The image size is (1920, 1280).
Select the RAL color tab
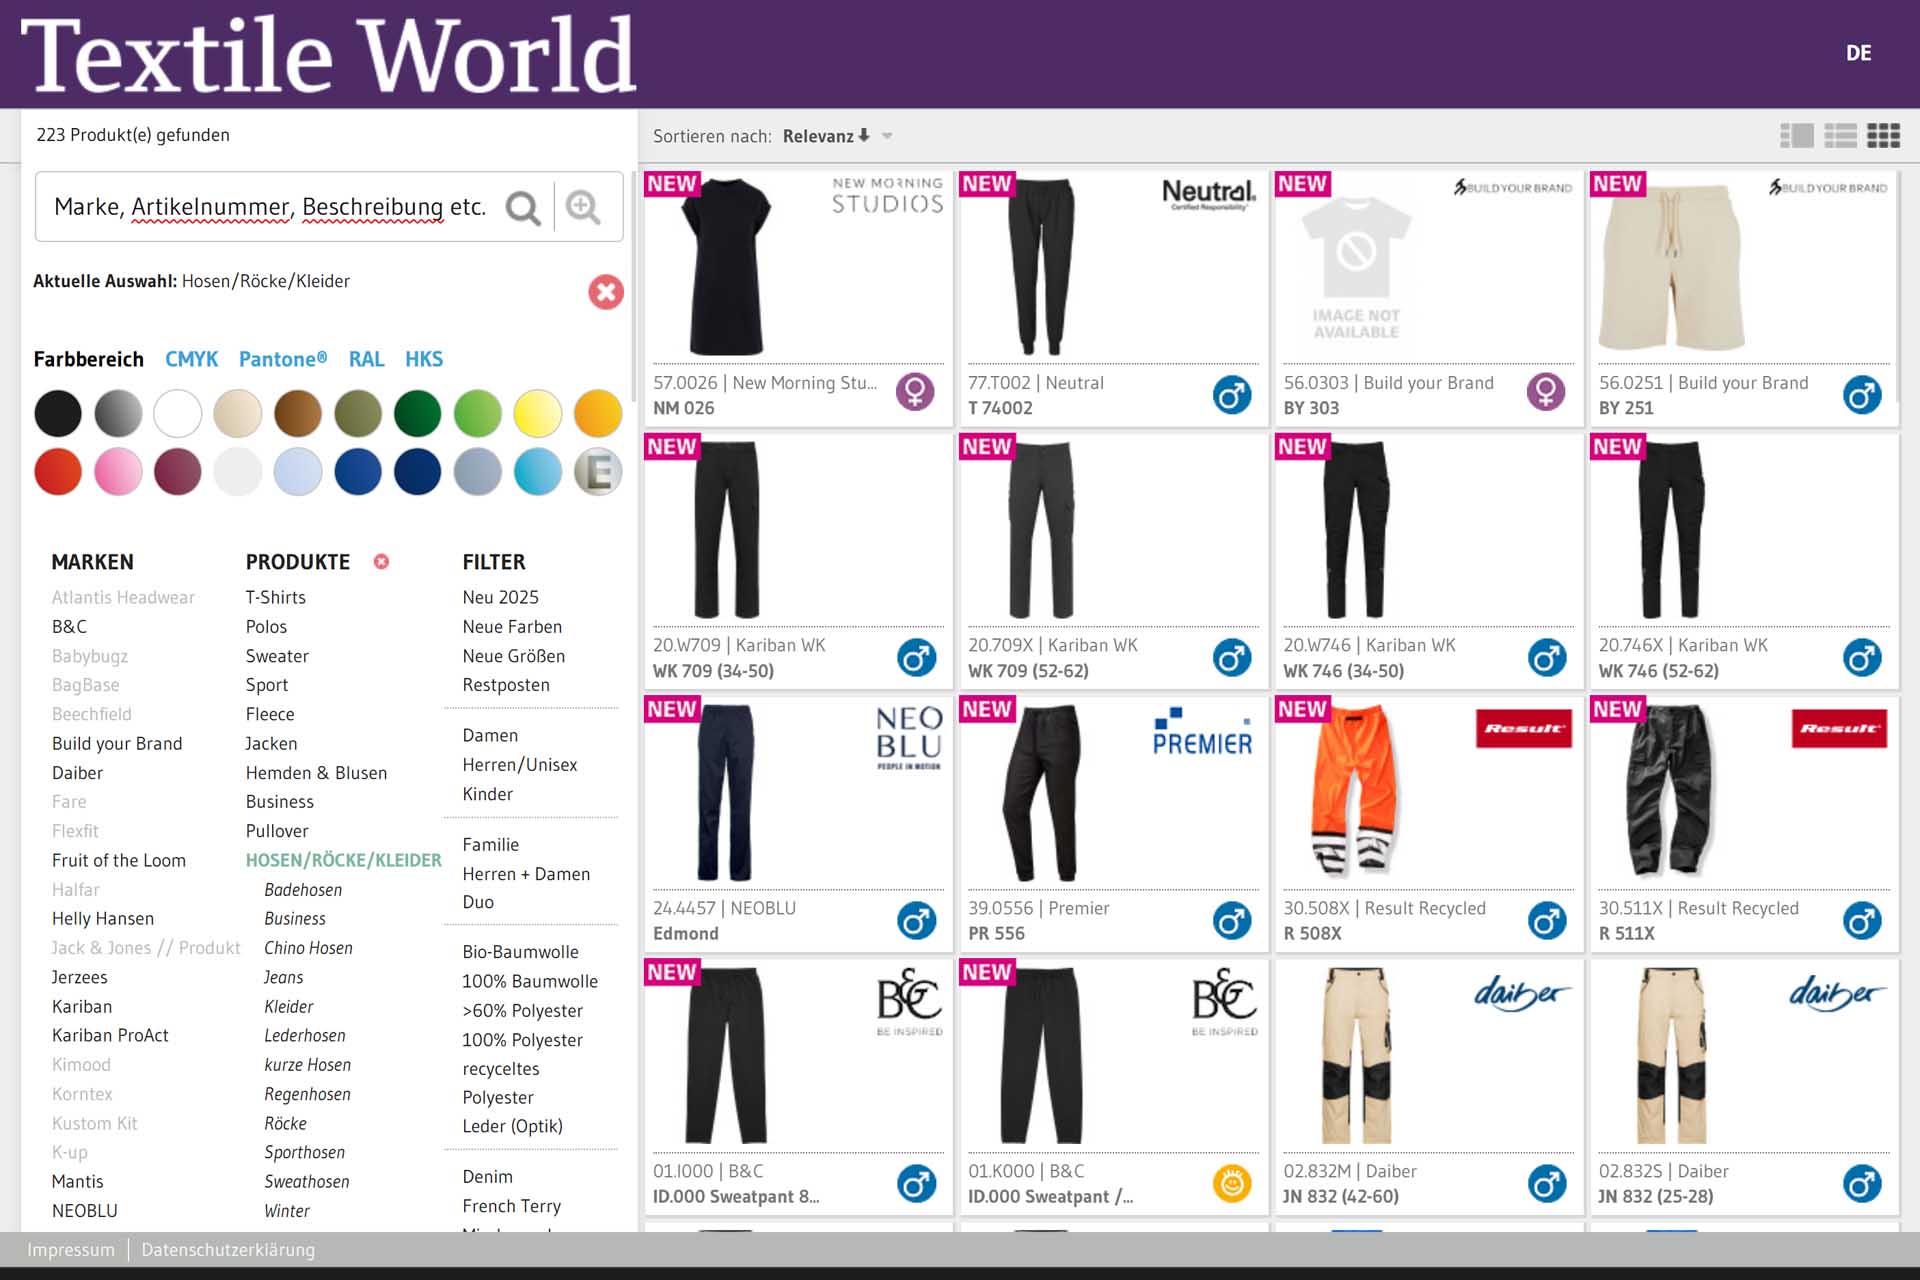tap(366, 359)
